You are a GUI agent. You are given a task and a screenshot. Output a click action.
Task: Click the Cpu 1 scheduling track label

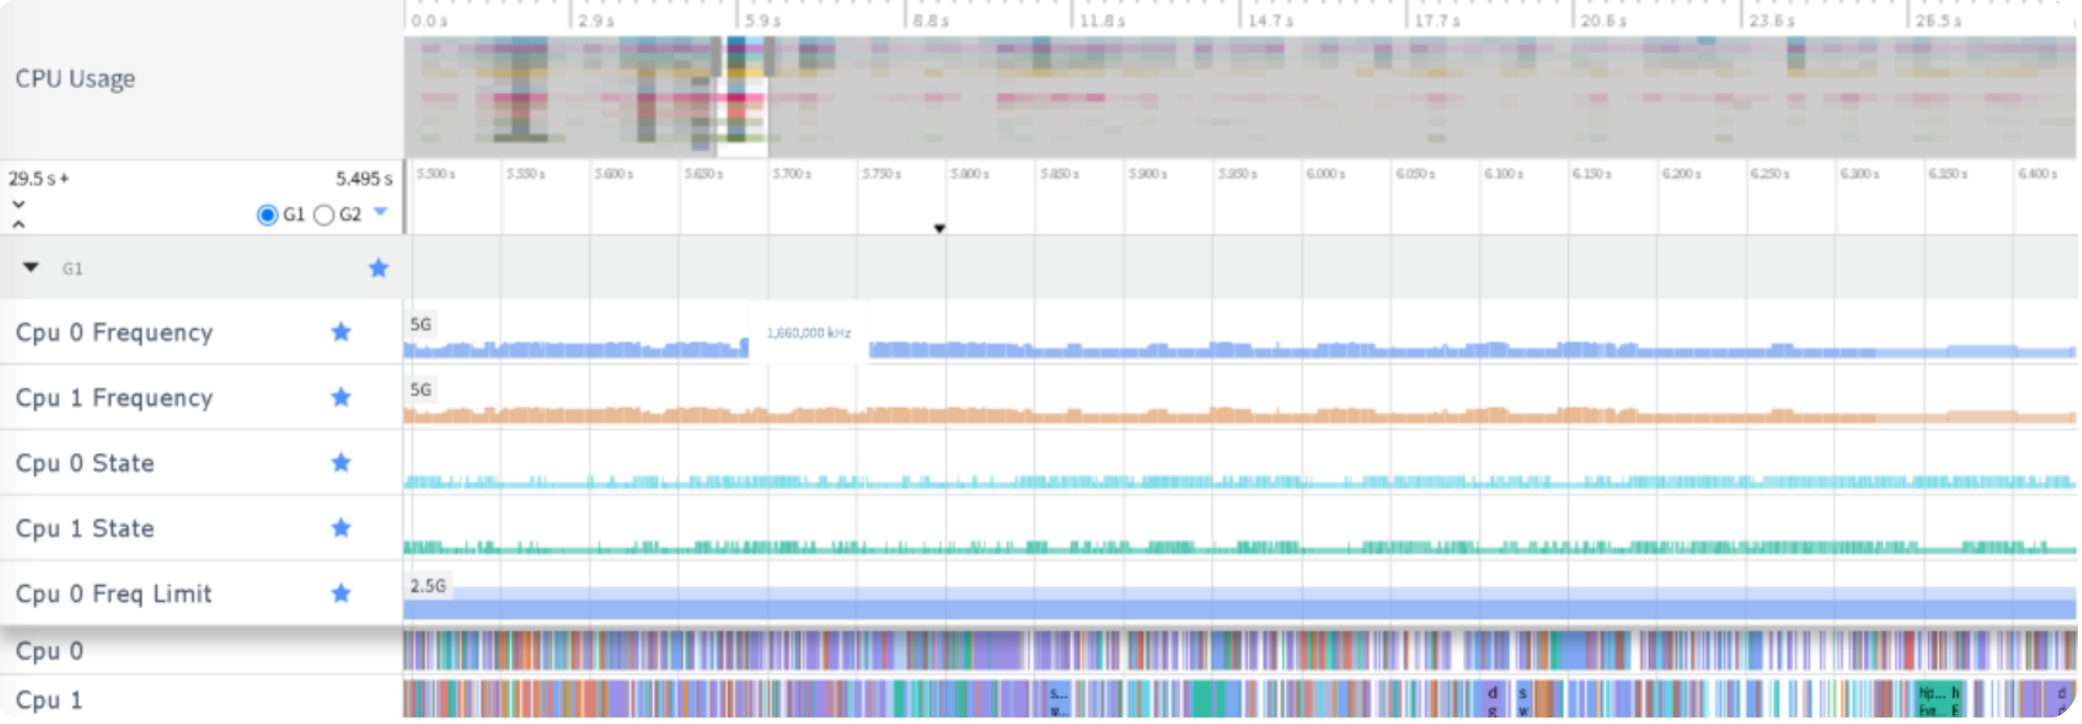click(x=49, y=700)
